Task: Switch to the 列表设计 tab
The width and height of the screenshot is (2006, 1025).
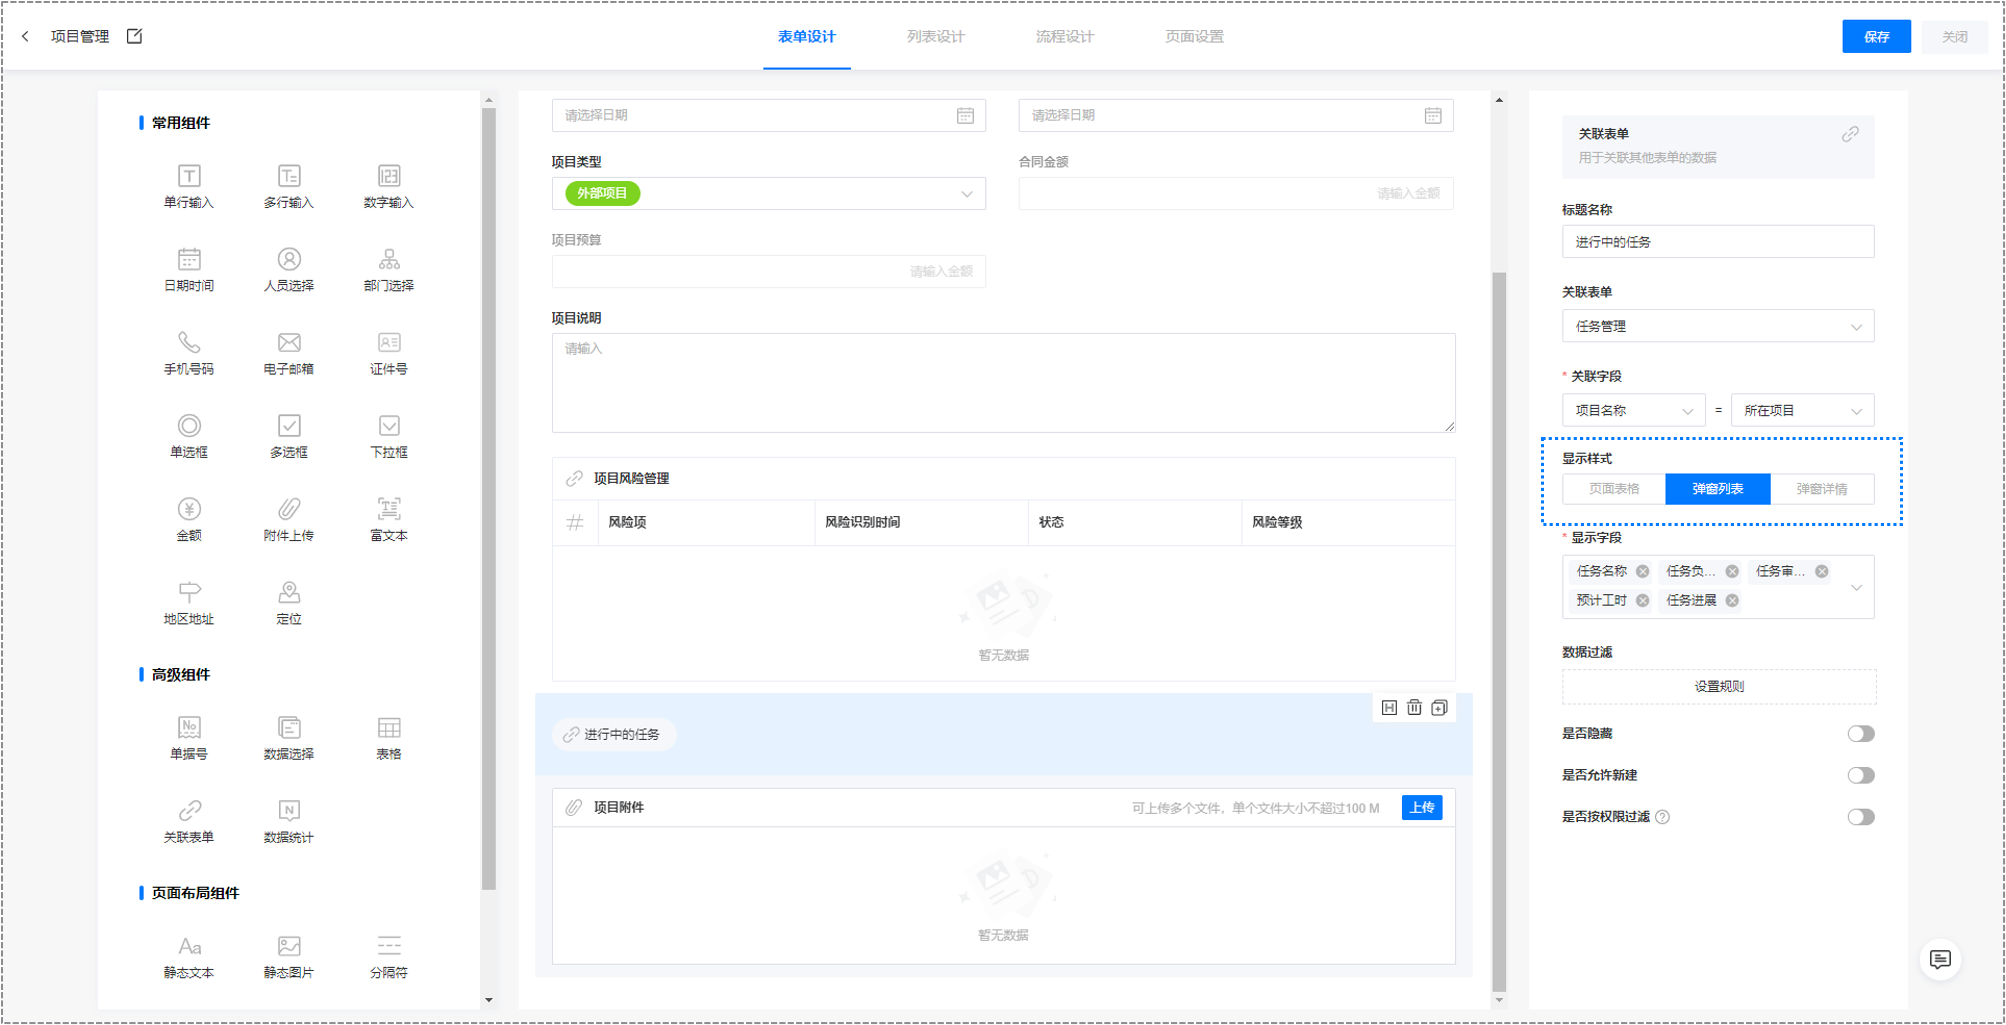Action: pos(936,37)
